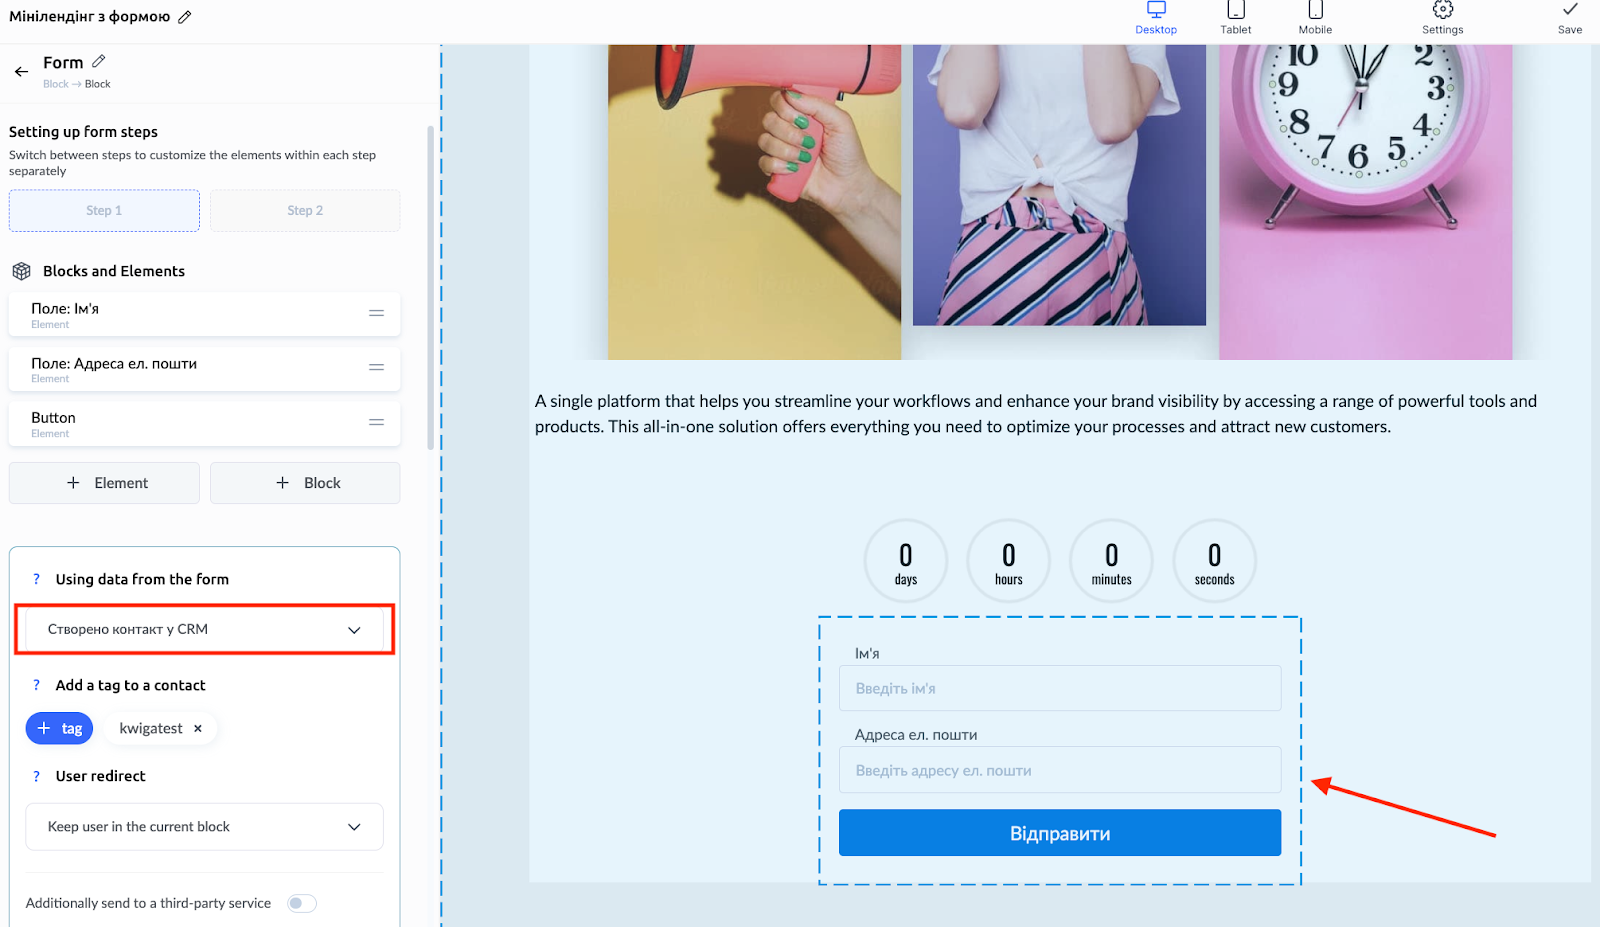Add a new Element
Viewport: 1600px width, 927px height.
[104, 483]
